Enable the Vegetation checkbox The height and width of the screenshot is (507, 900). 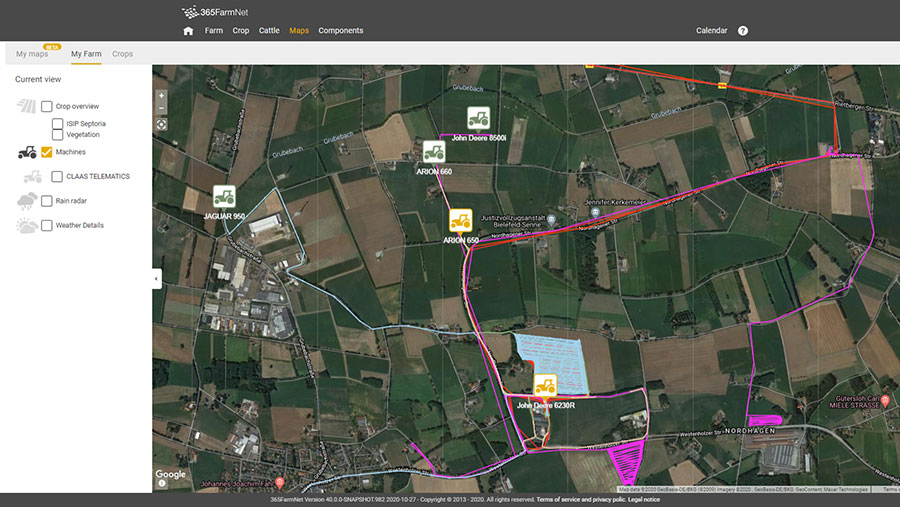pyautogui.click(x=57, y=134)
